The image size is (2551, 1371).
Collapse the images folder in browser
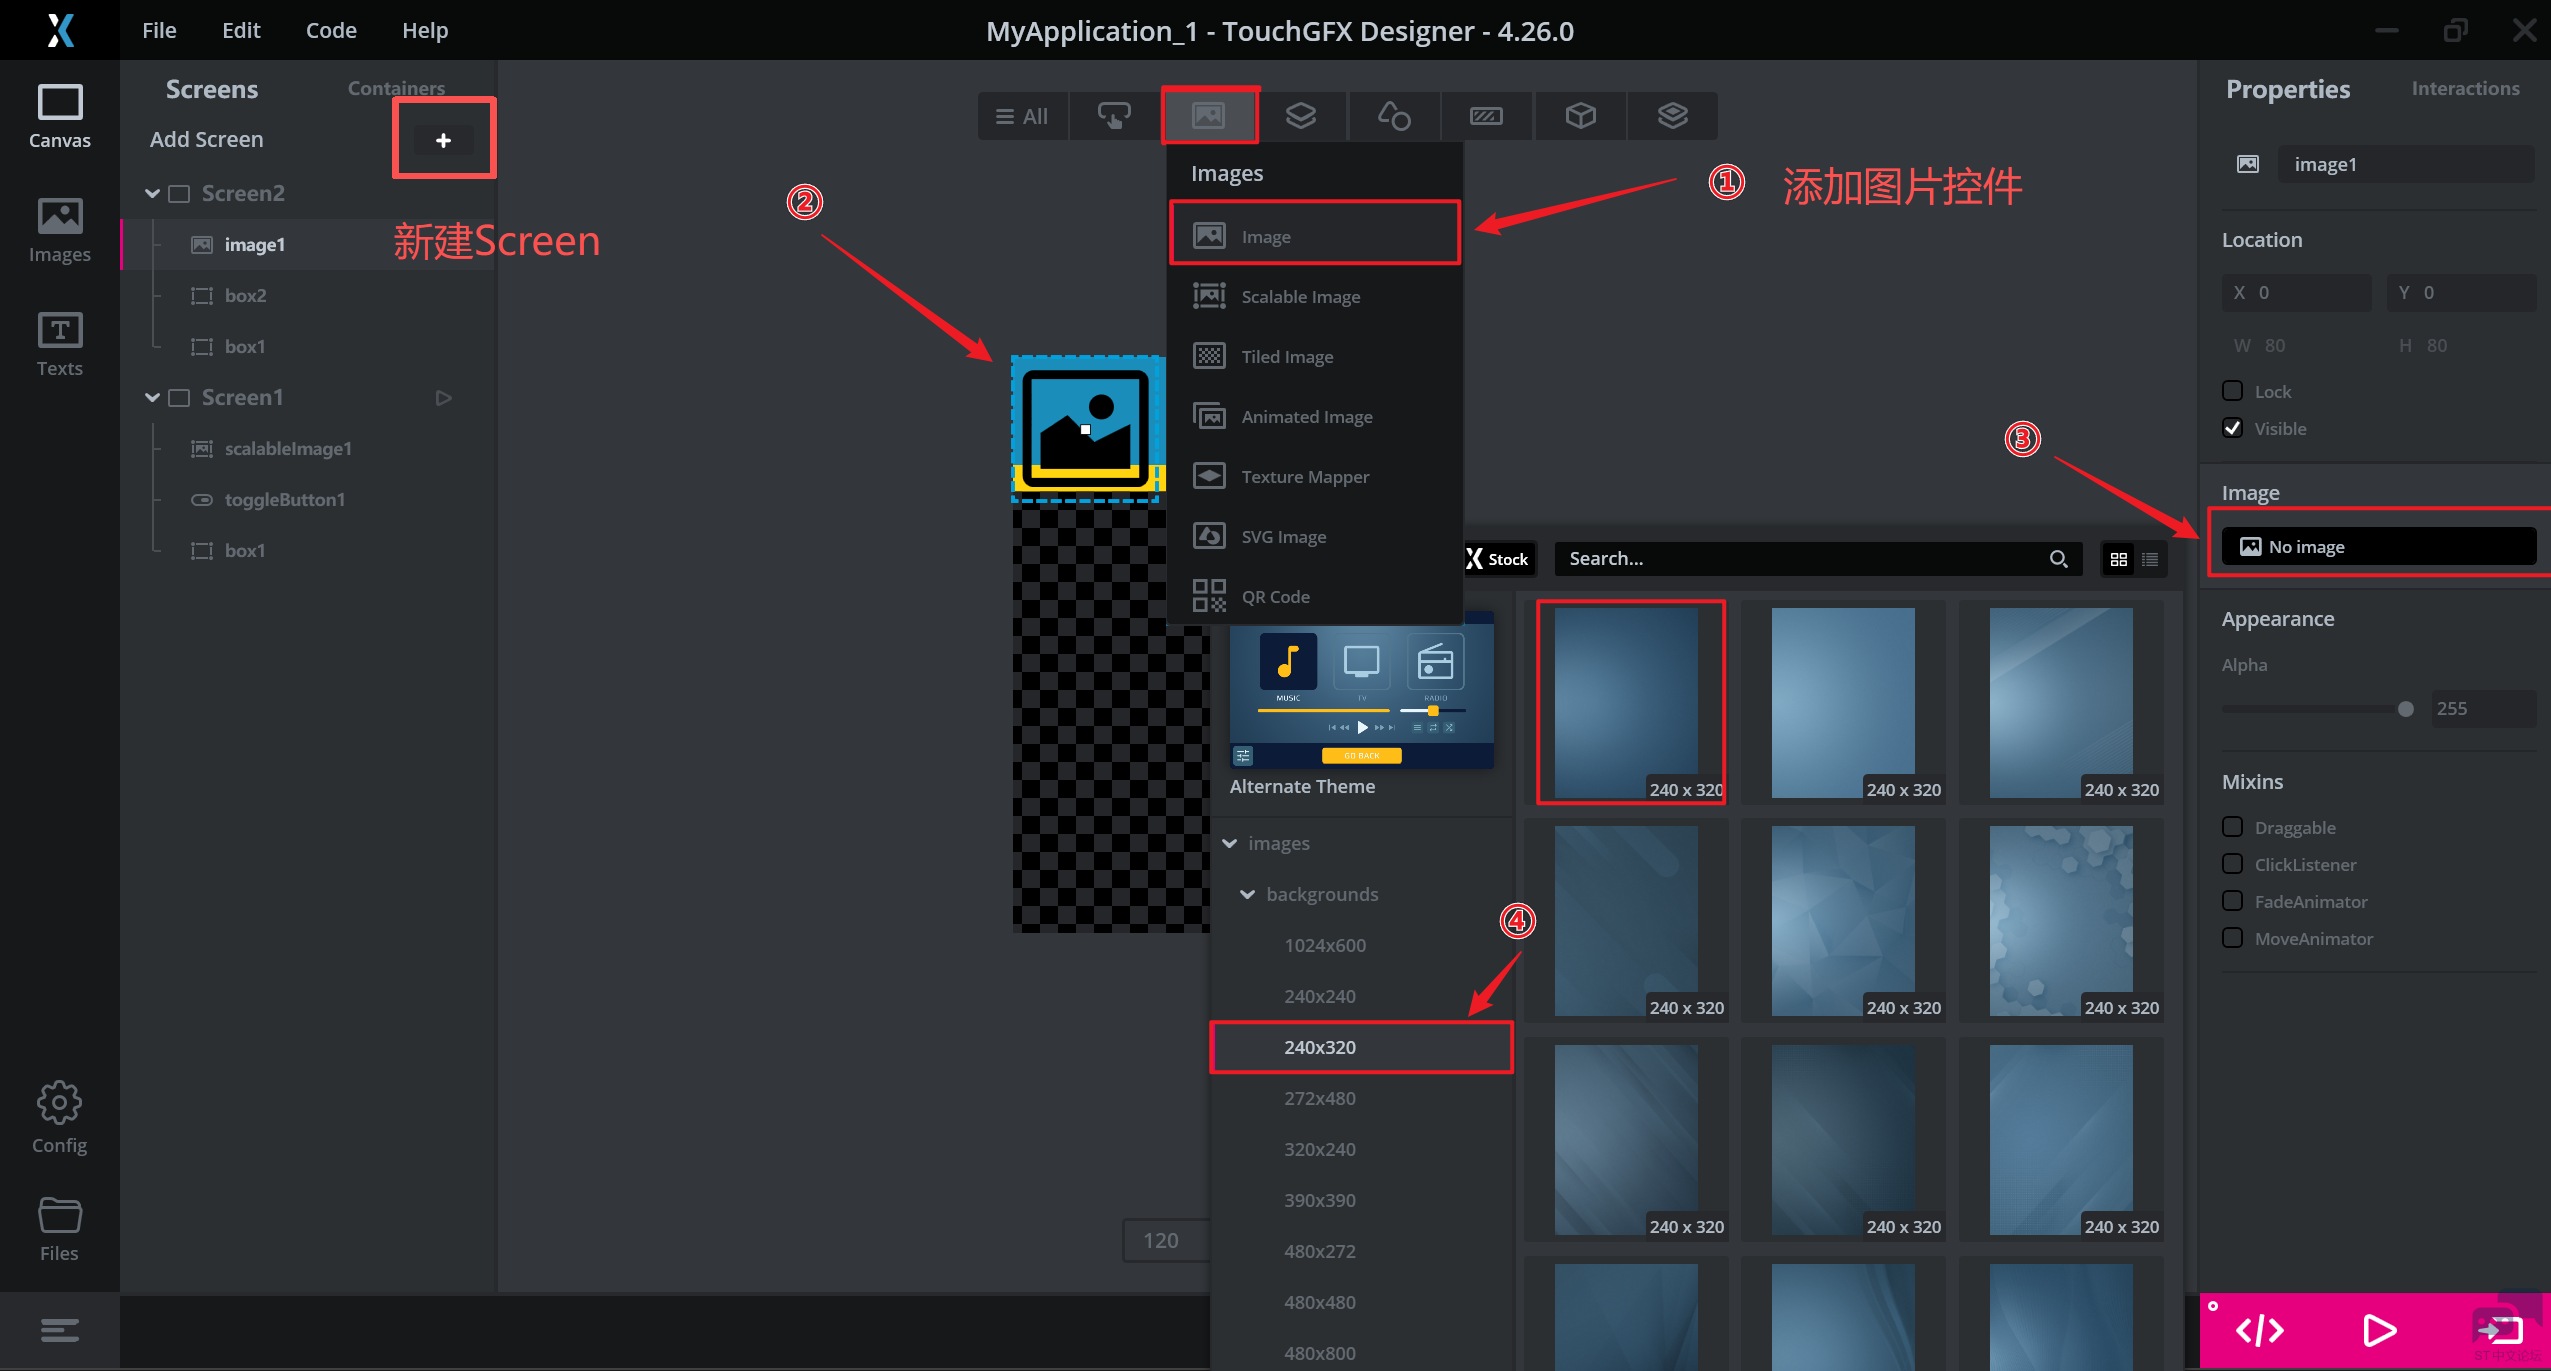tap(1229, 843)
